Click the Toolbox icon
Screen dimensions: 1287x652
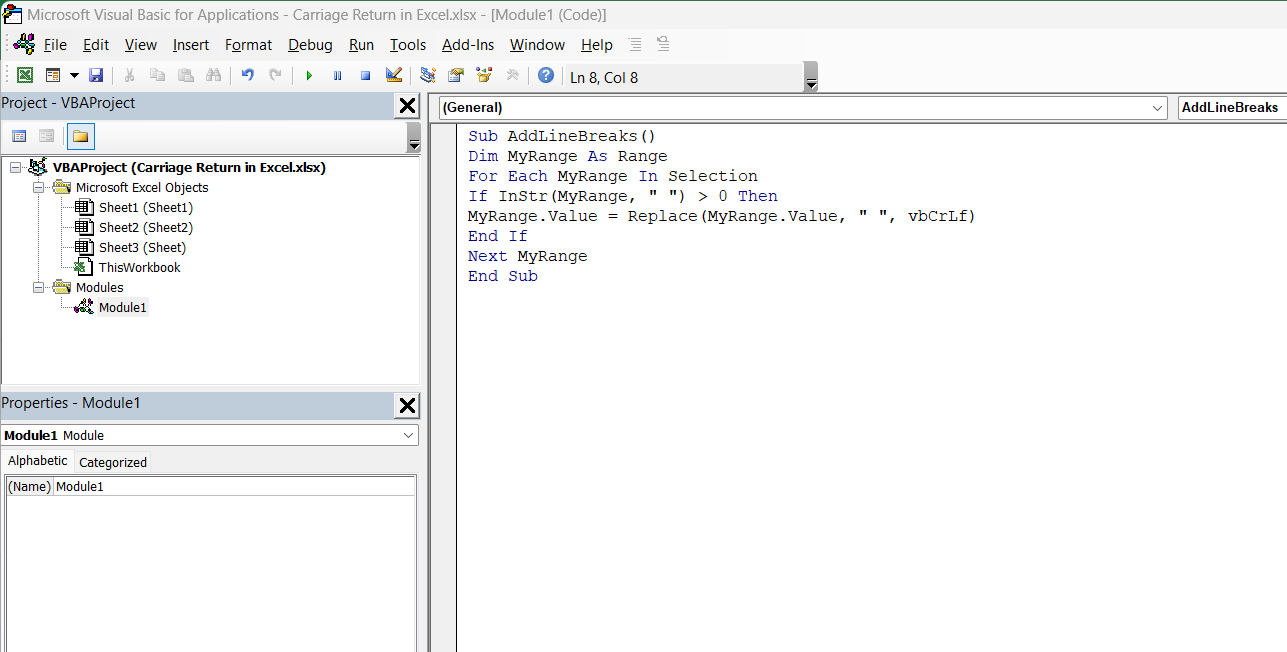(x=512, y=76)
